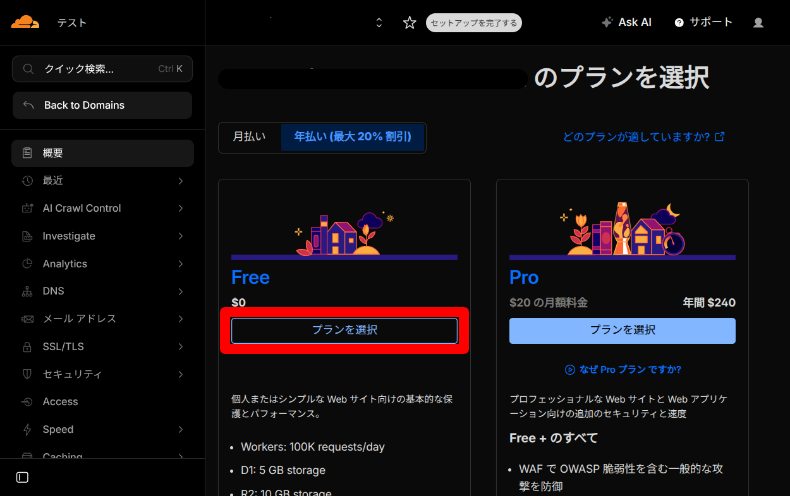Viewport: 790px width, 496px height.
Task: Click the support question mark icon
Action: (679, 23)
